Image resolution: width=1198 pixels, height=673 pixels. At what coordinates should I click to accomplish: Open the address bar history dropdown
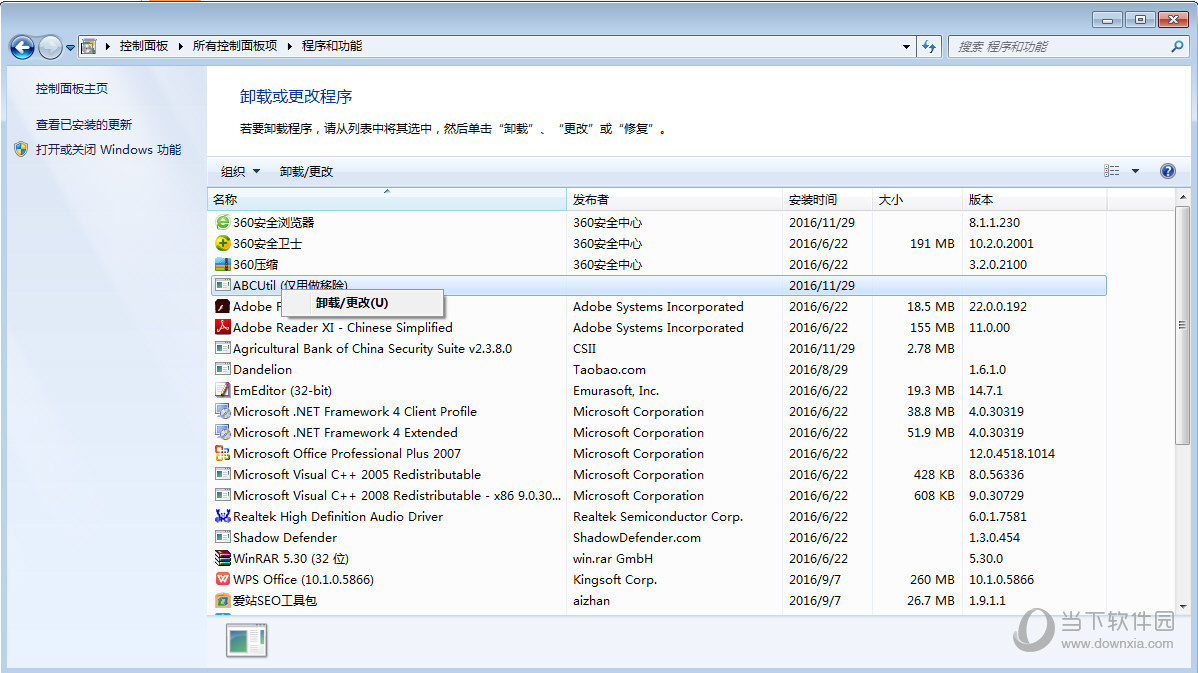click(906, 46)
